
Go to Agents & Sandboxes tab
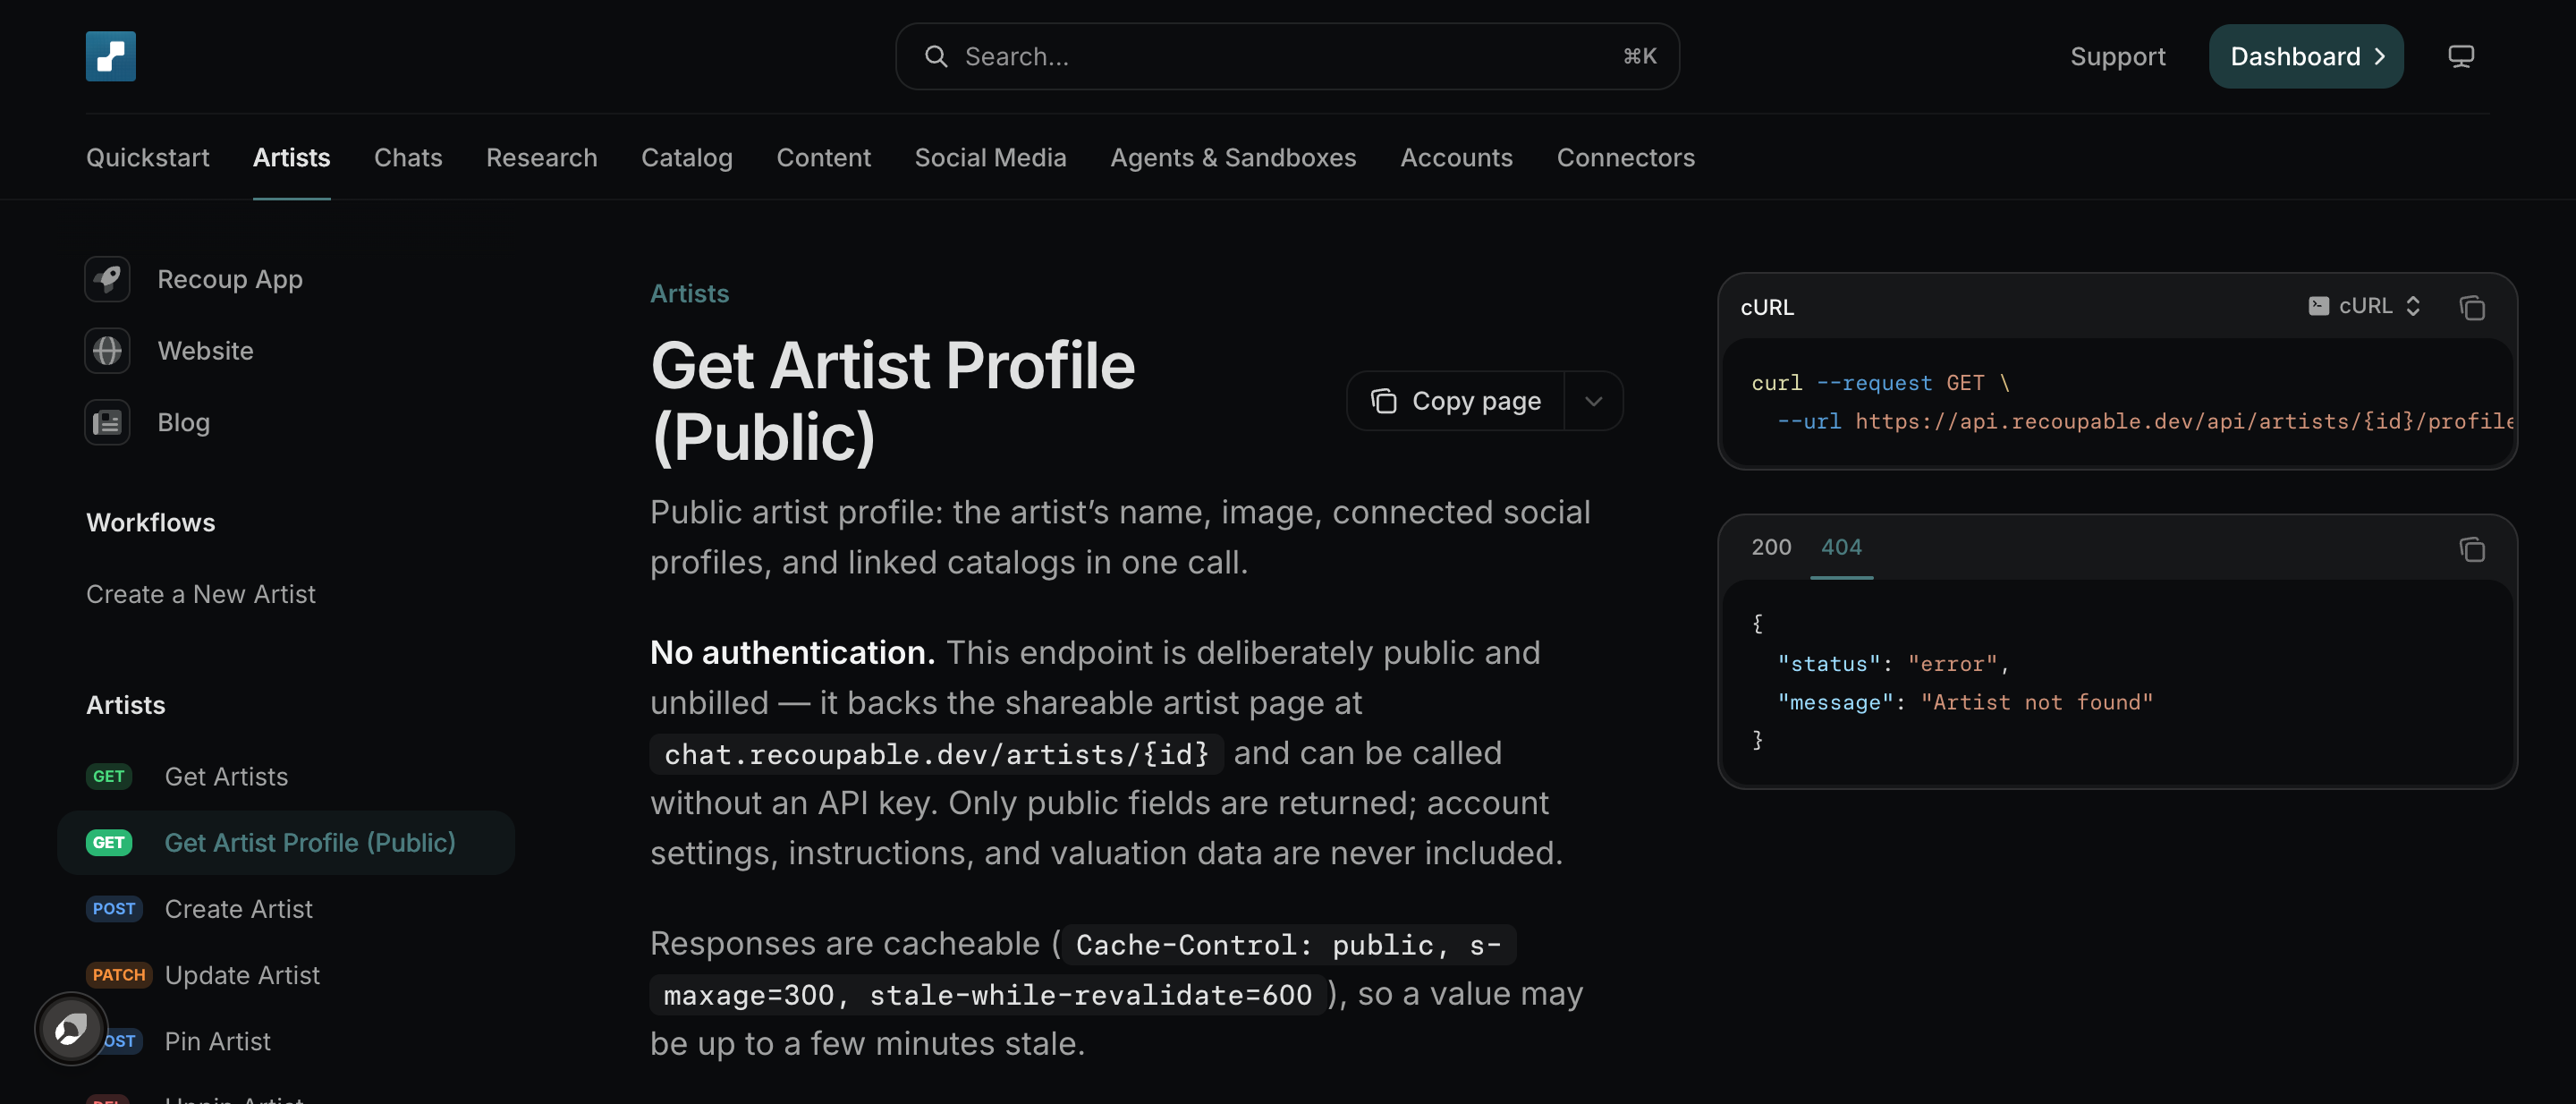click(x=1233, y=157)
